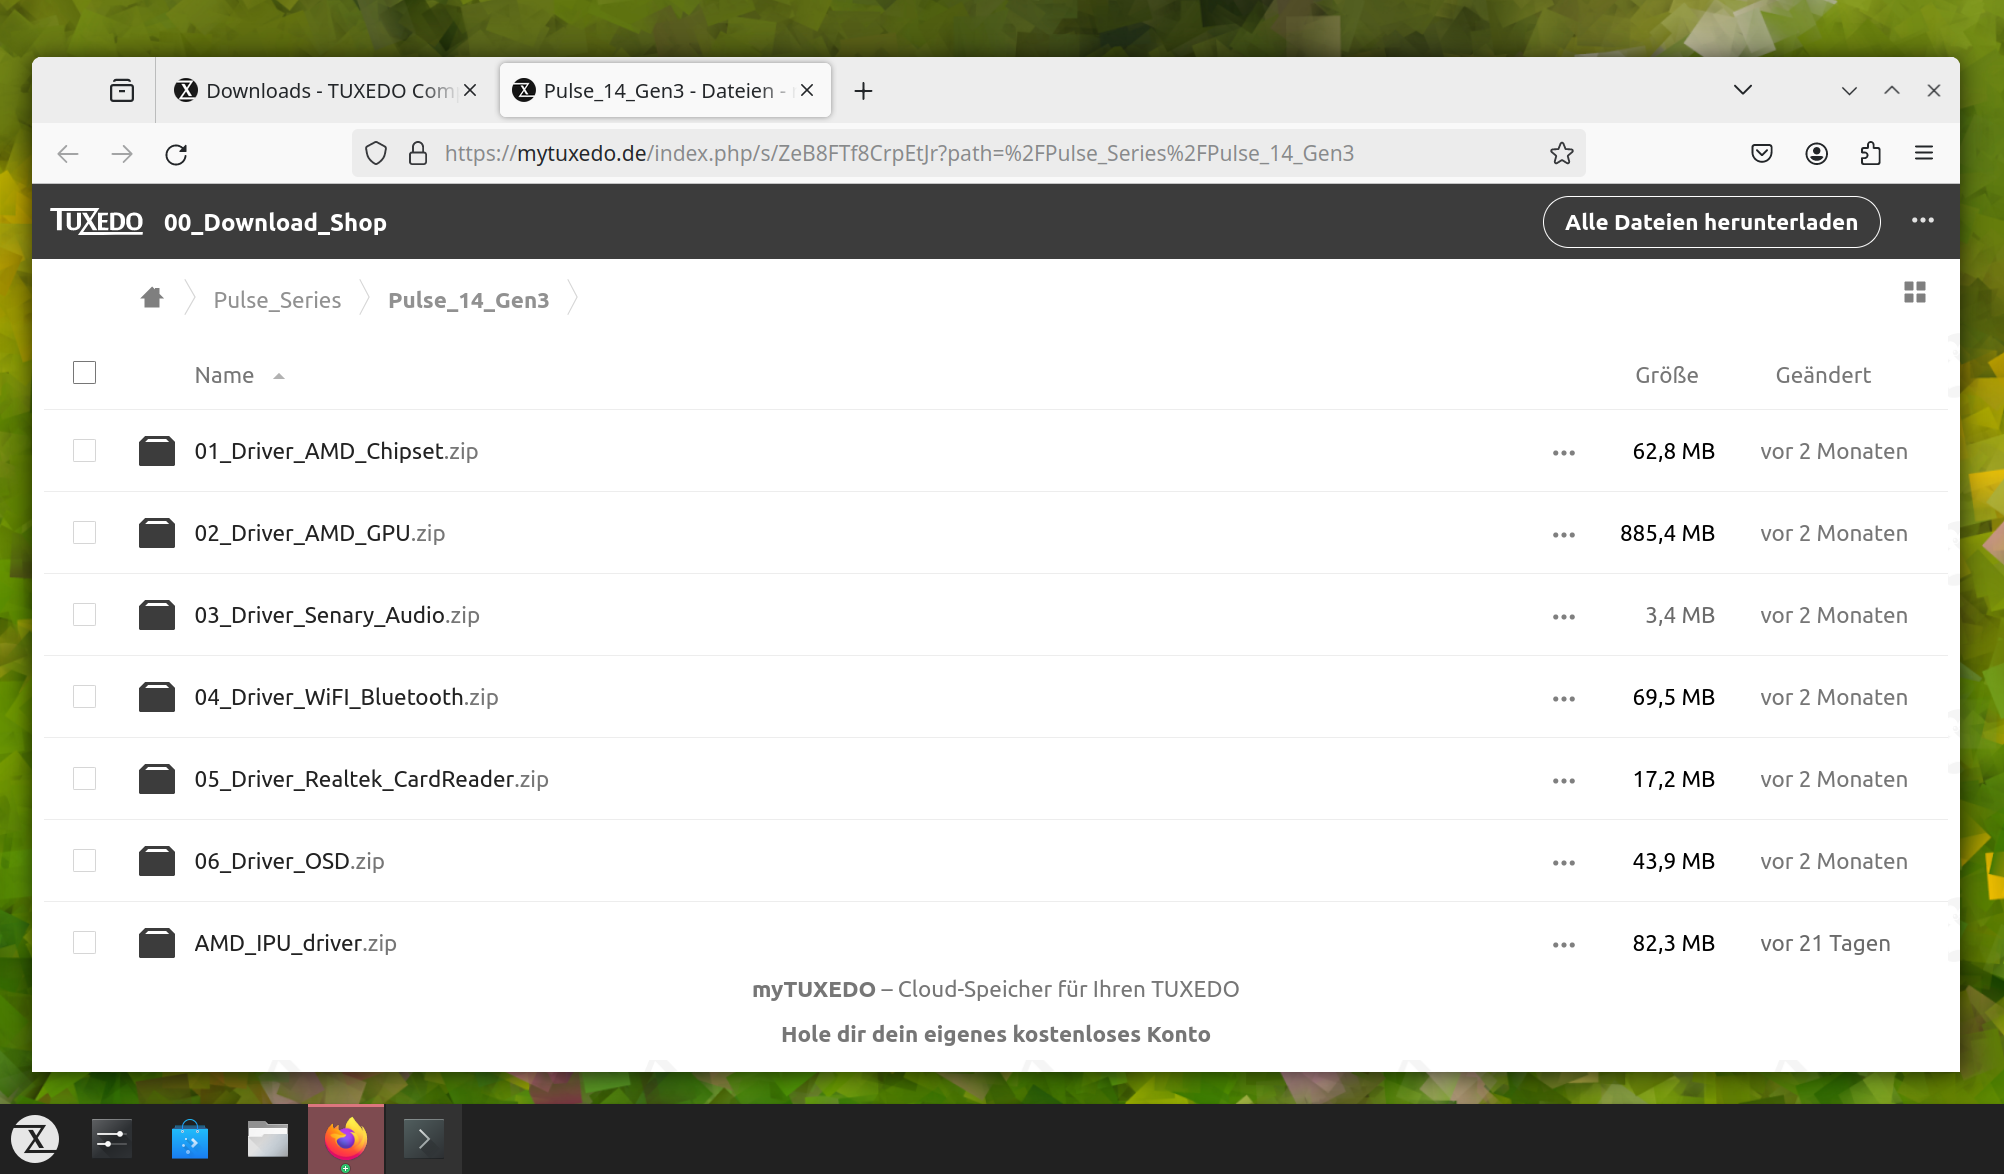The height and width of the screenshot is (1174, 2004).
Task: Open more options for 06_Driver_OSD.zip
Action: [1564, 861]
